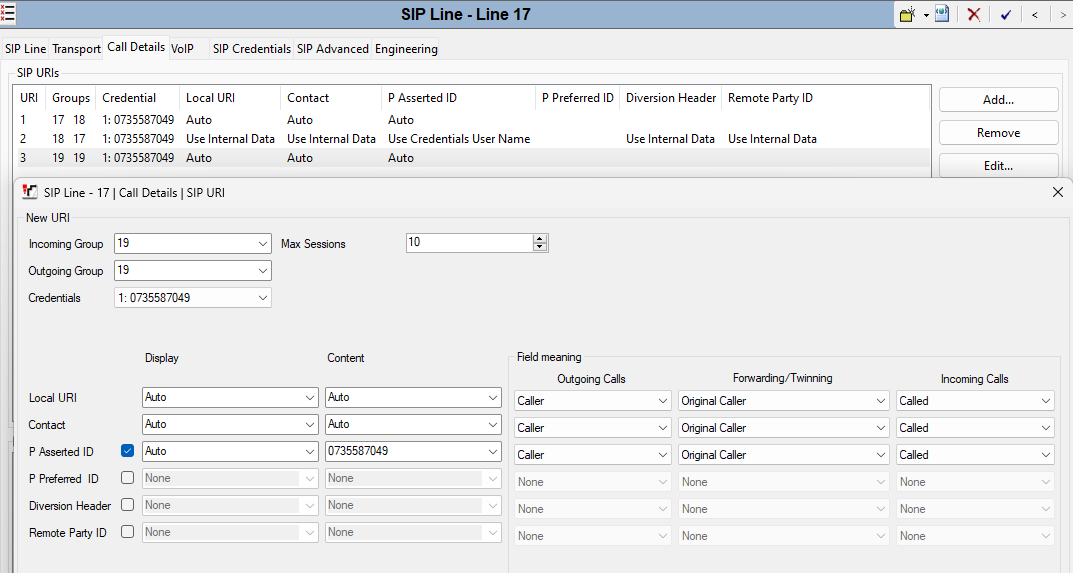Click the tree list icon in title bar
Viewport: 1073px width, 573px height.
(8, 14)
